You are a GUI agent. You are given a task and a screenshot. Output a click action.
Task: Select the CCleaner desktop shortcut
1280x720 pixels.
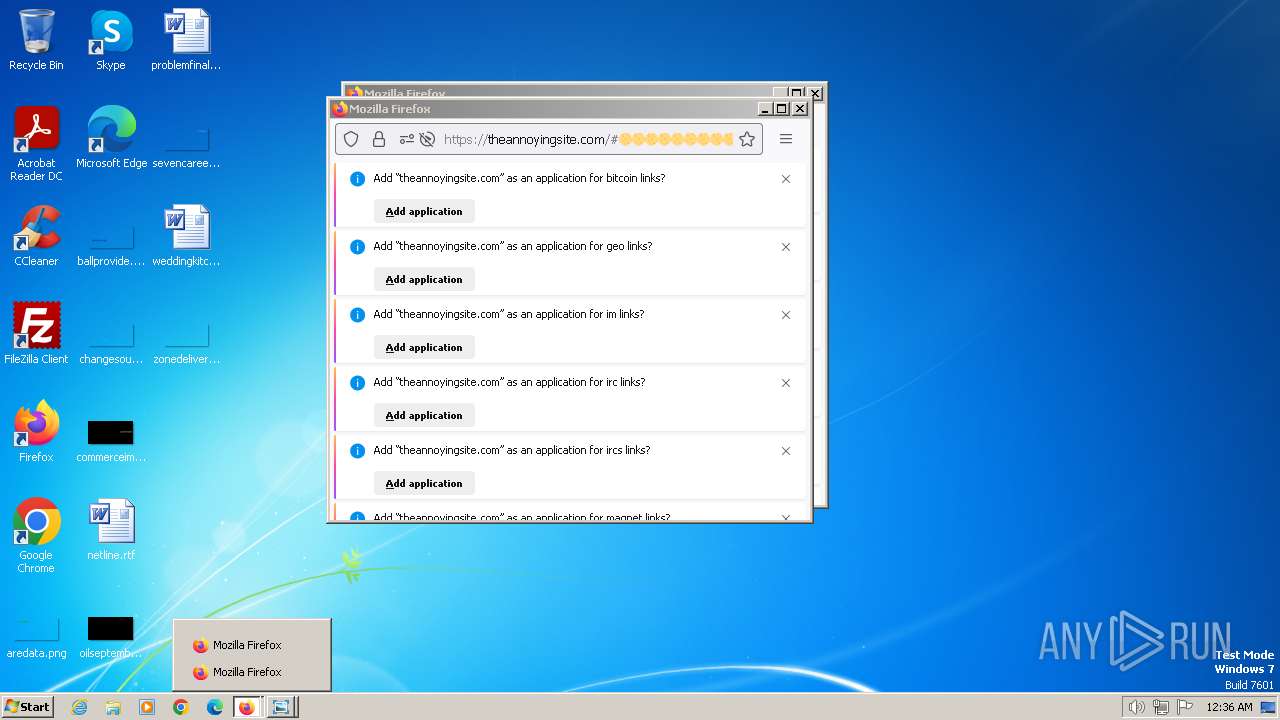pyautogui.click(x=36, y=236)
